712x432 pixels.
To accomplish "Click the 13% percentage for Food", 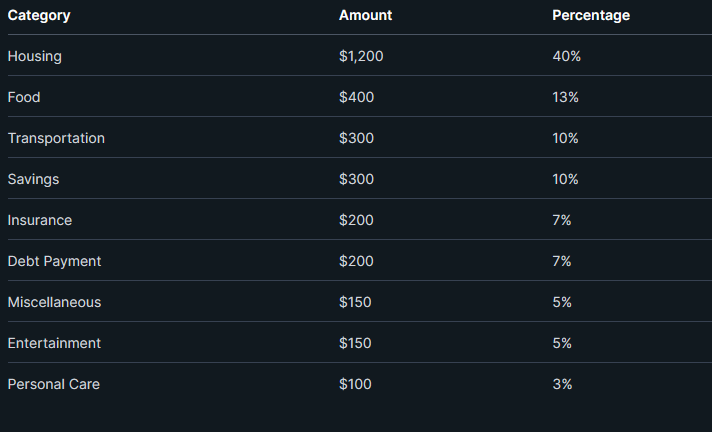I will click(x=565, y=97).
